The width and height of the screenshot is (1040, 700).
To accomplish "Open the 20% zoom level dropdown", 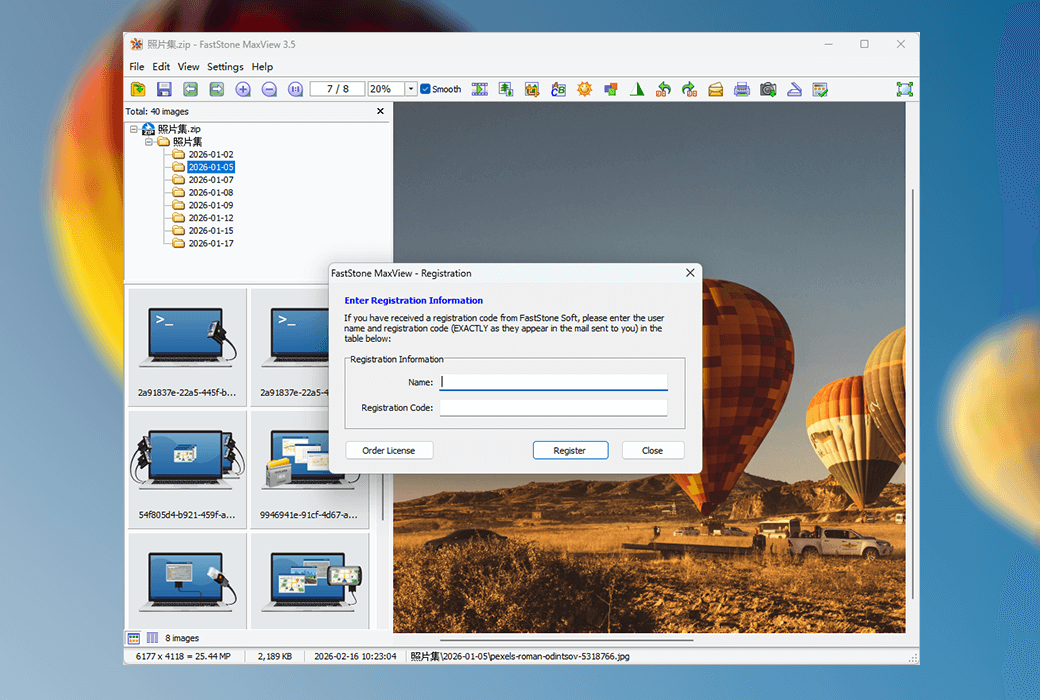I will tap(411, 89).
